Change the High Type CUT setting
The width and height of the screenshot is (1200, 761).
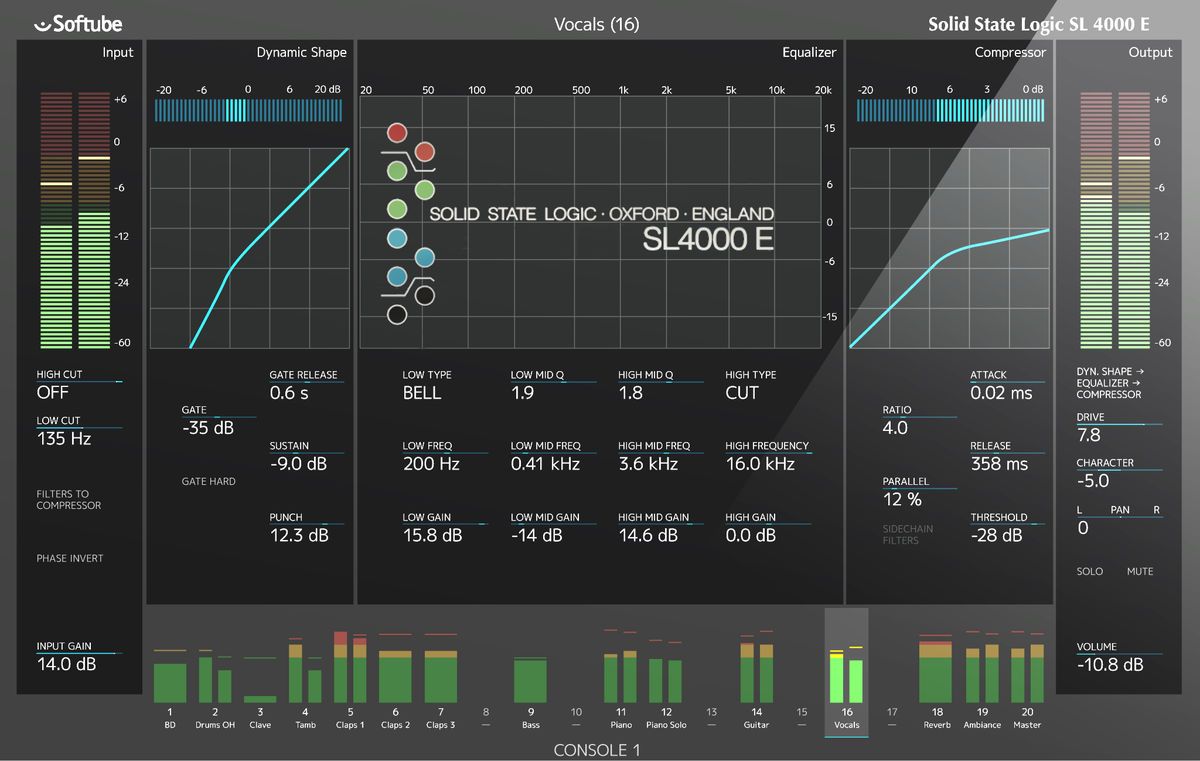point(742,393)
